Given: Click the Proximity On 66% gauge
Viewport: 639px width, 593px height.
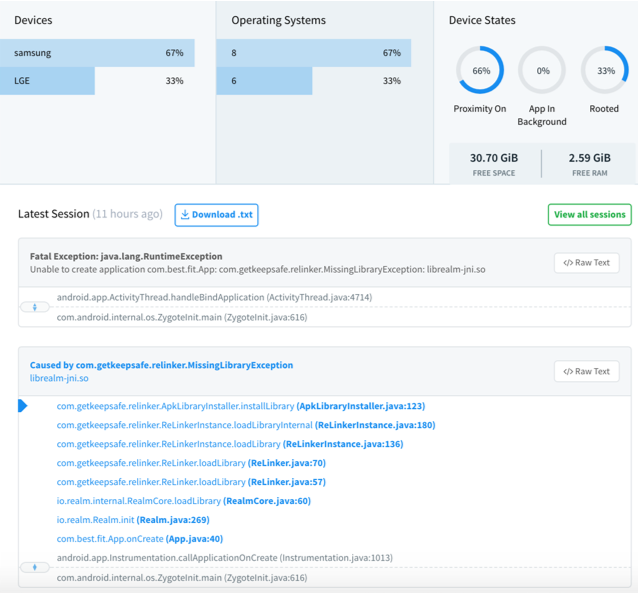Looking at the screenshot, I should click(x=480, y=70).
